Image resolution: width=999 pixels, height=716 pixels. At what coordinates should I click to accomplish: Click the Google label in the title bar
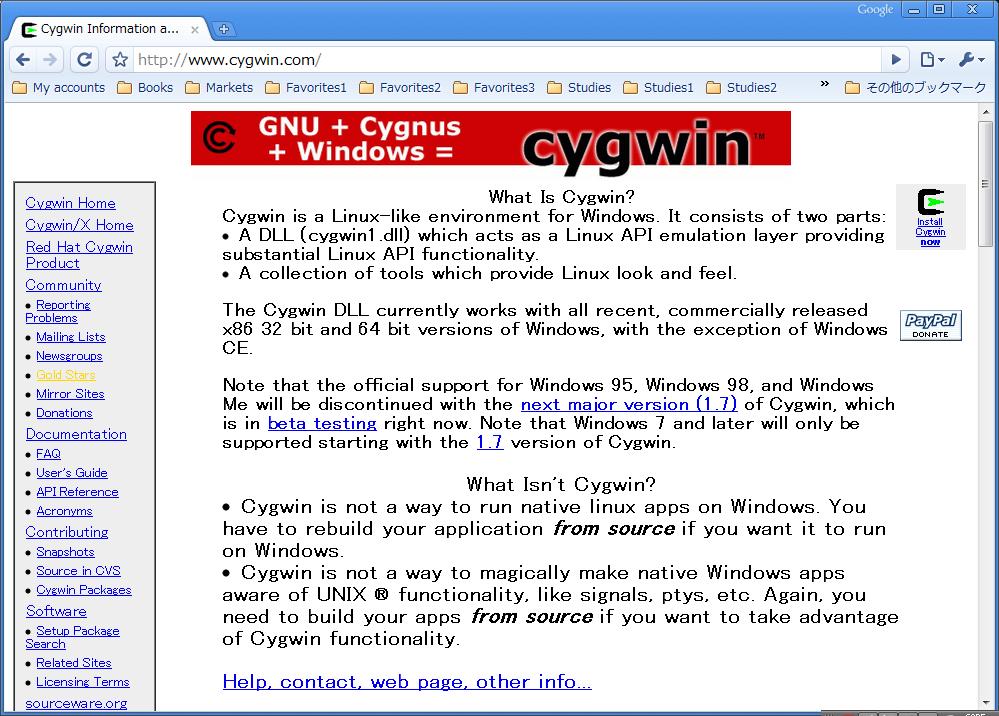pyautogui.click(x=875, y=10)
